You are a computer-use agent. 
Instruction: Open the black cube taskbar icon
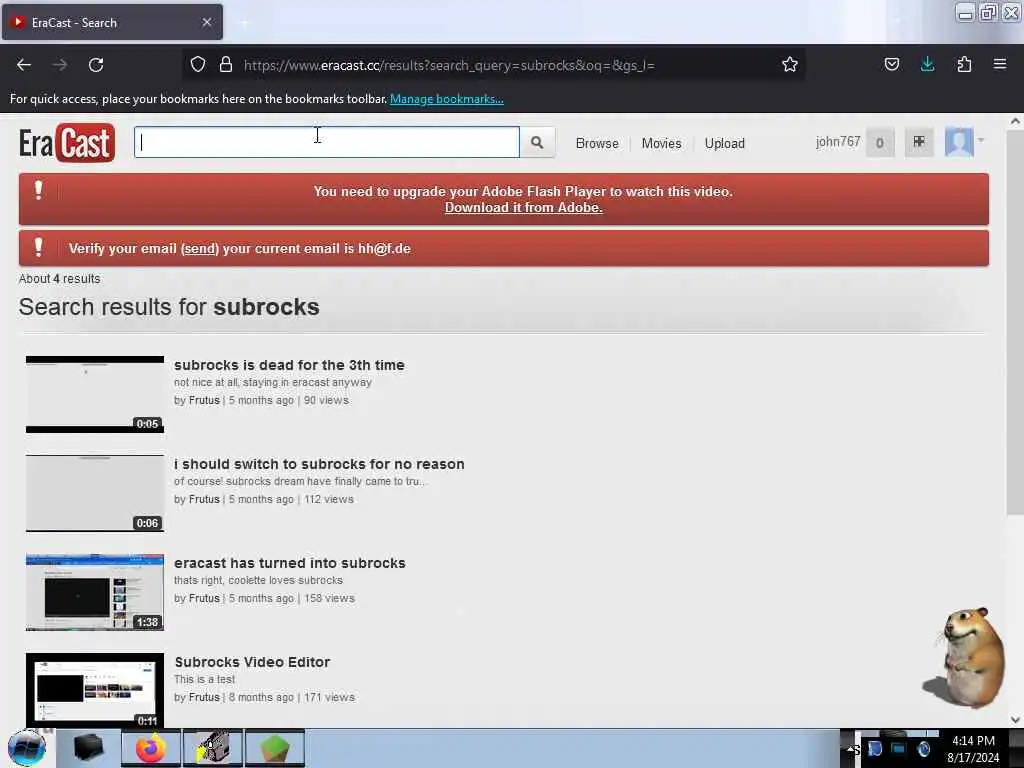pyautogui.click(x=88, y=748)
